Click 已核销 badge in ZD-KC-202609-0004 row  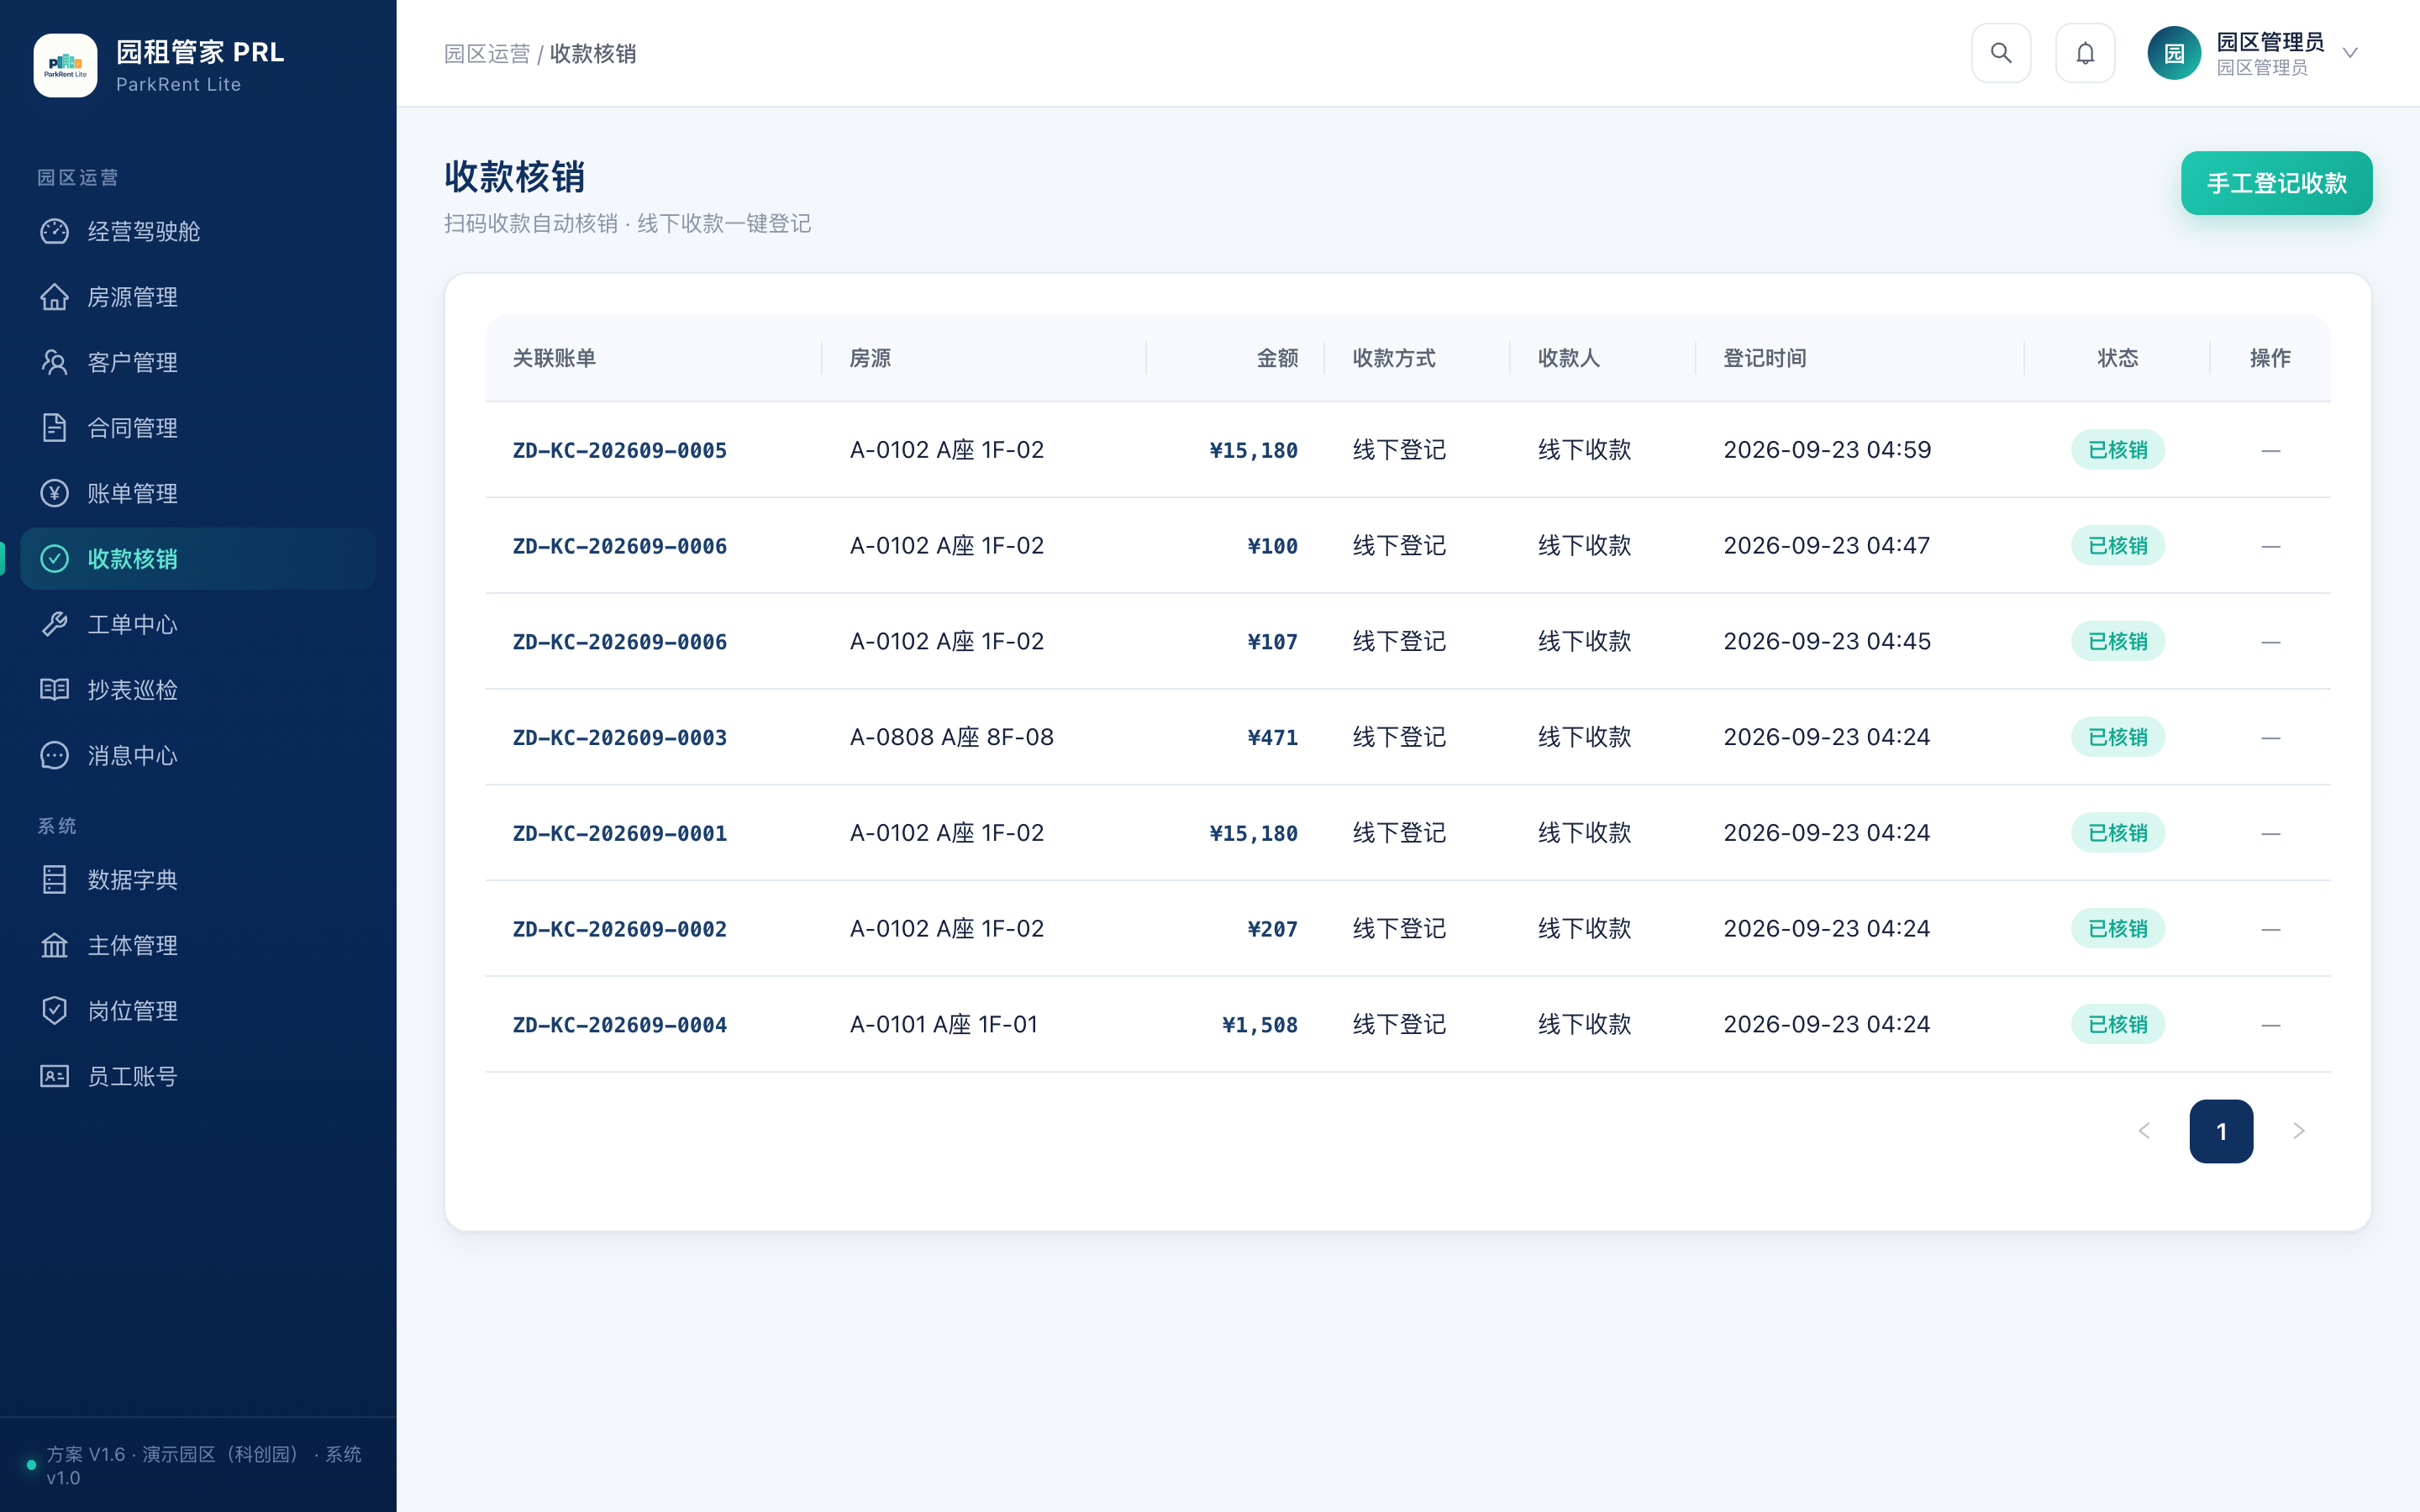2118,1024
